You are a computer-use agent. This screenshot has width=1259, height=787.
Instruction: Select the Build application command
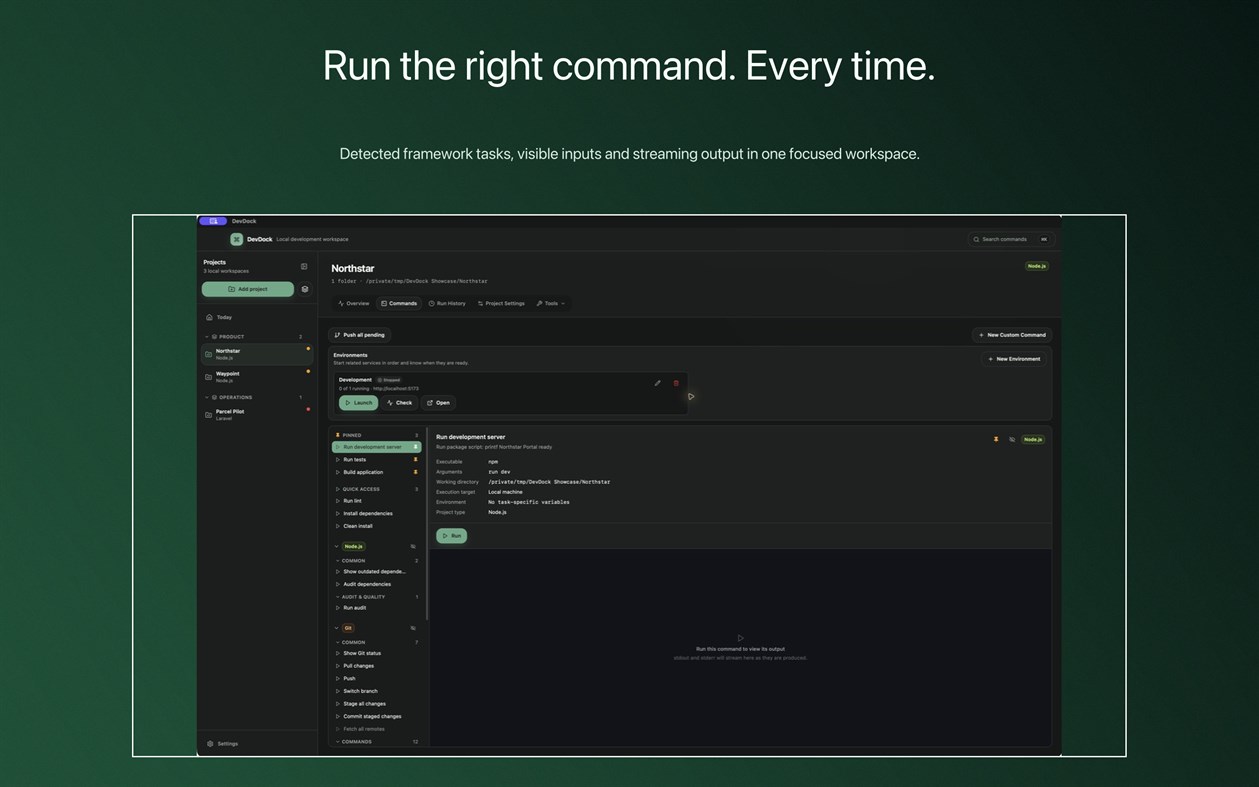(x=376, y=472)
